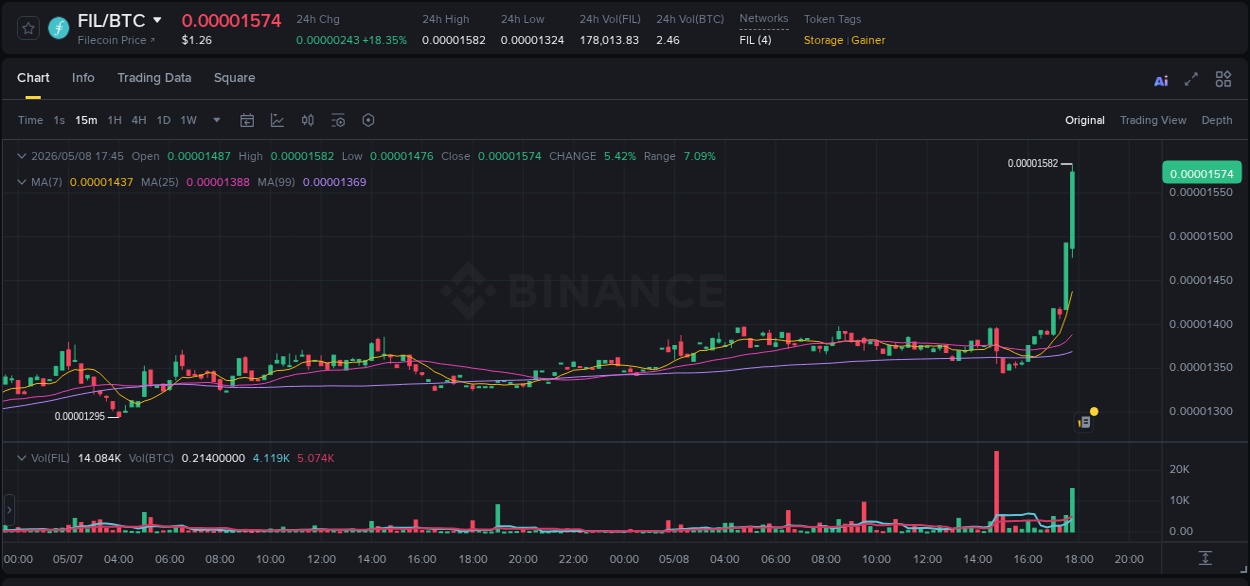Click the 24h Vol(BTC) value 2.46
The width and height of the screenshot is (1250, 586).
tap(668, 40)
